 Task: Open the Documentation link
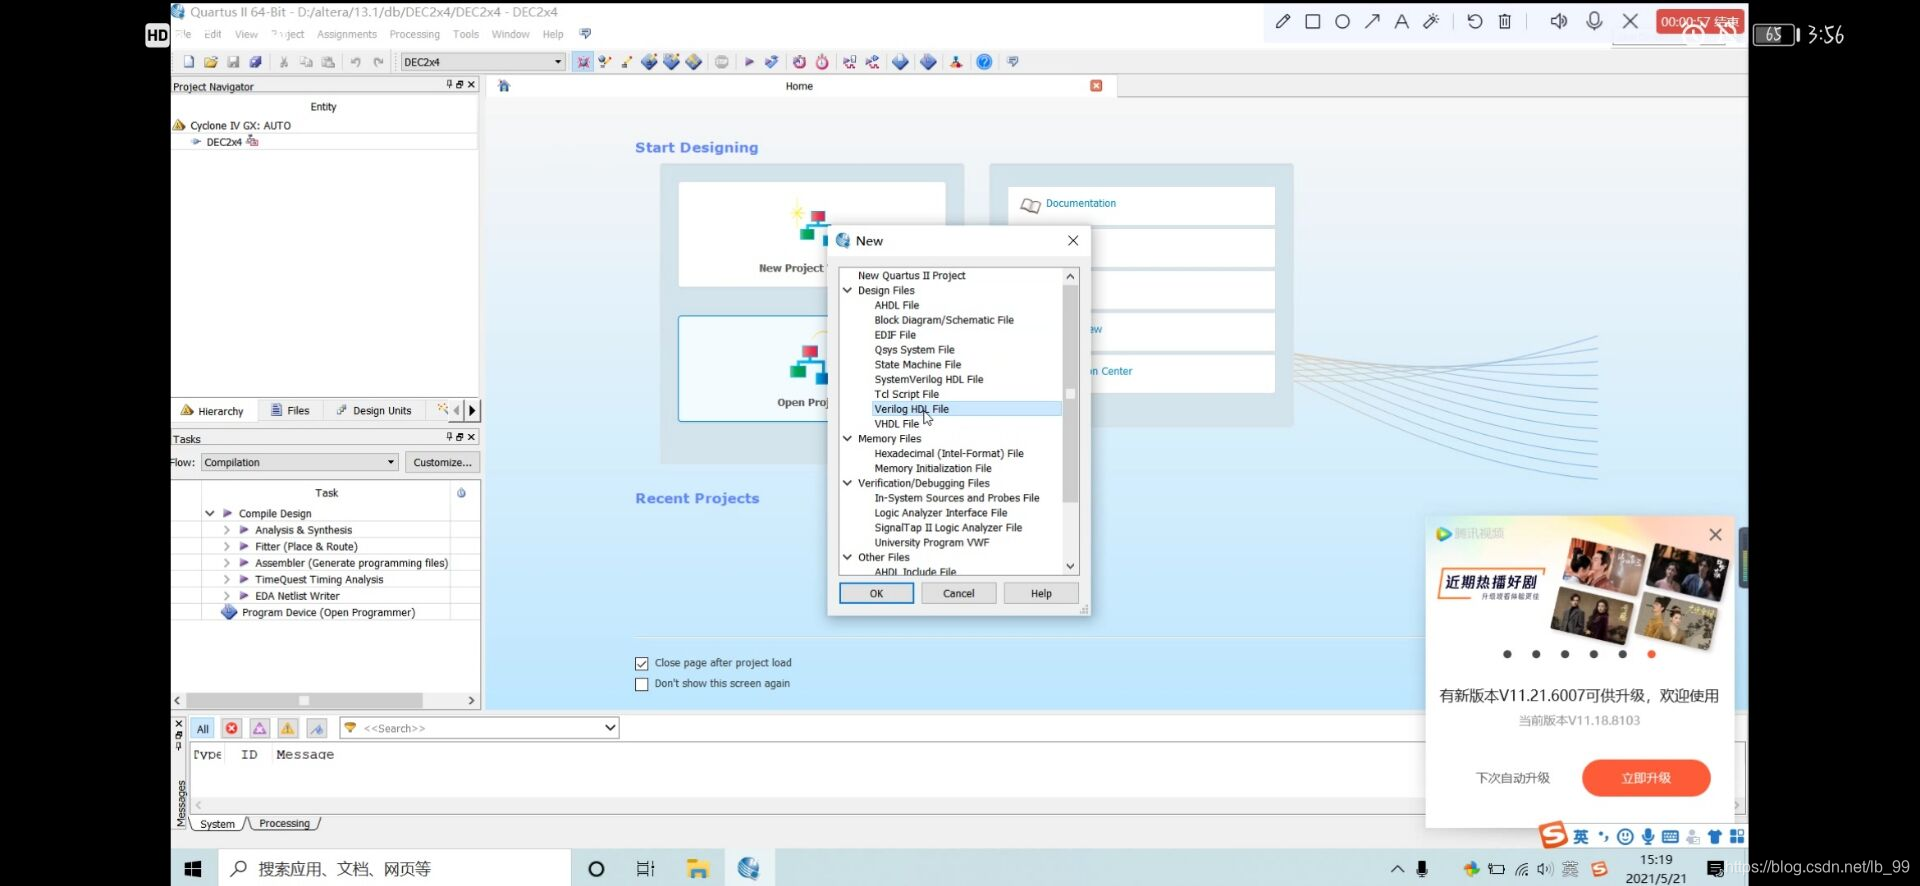pos(1081,203)
